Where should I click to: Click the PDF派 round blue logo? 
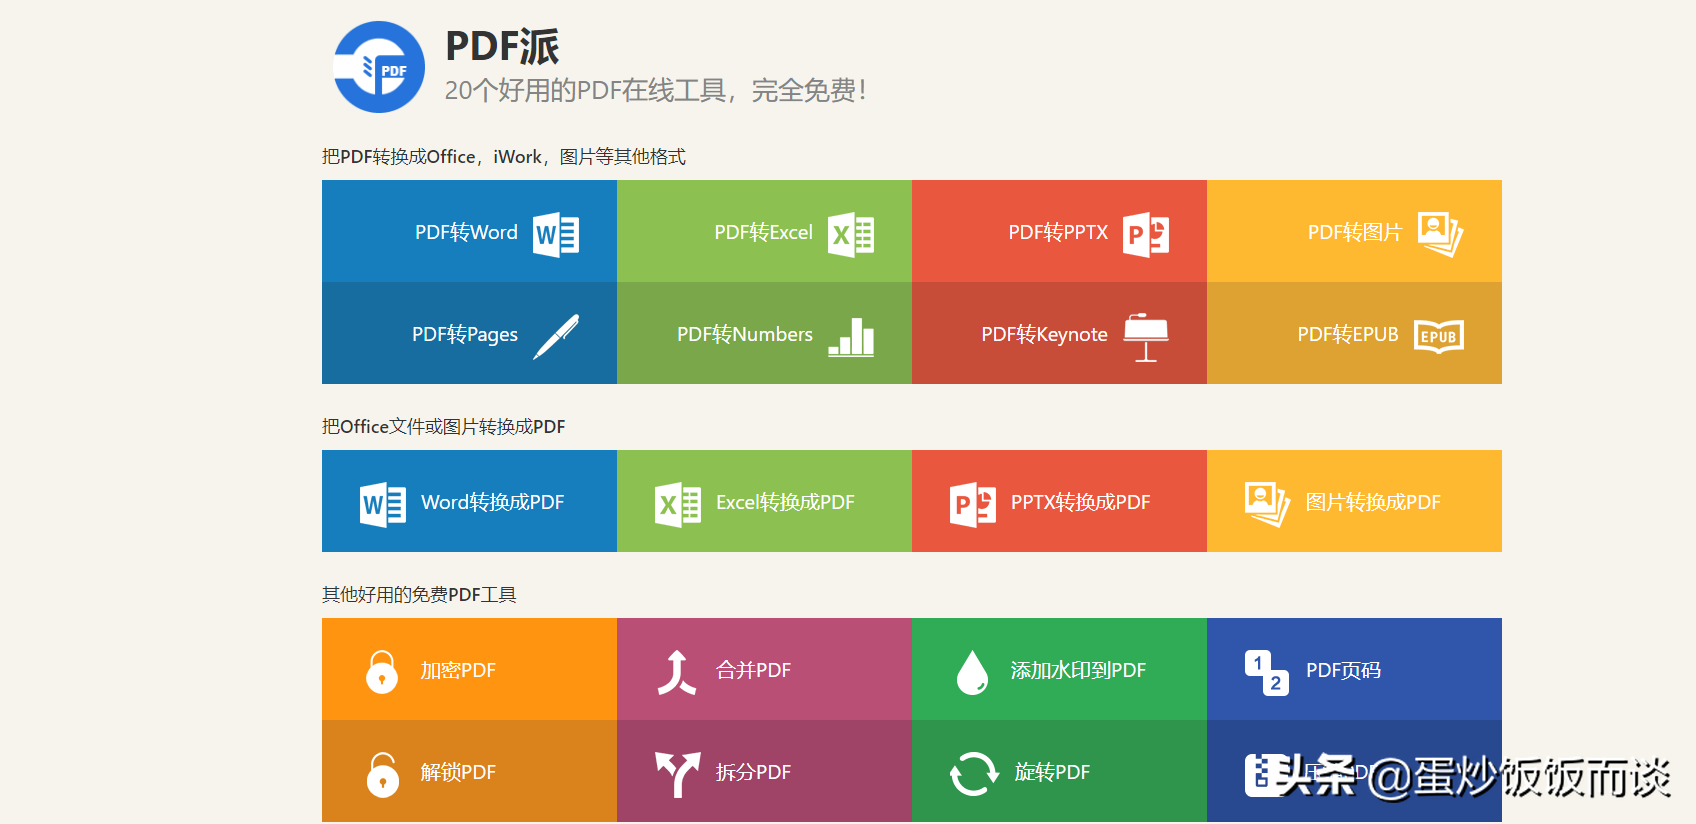pos(379,67)
